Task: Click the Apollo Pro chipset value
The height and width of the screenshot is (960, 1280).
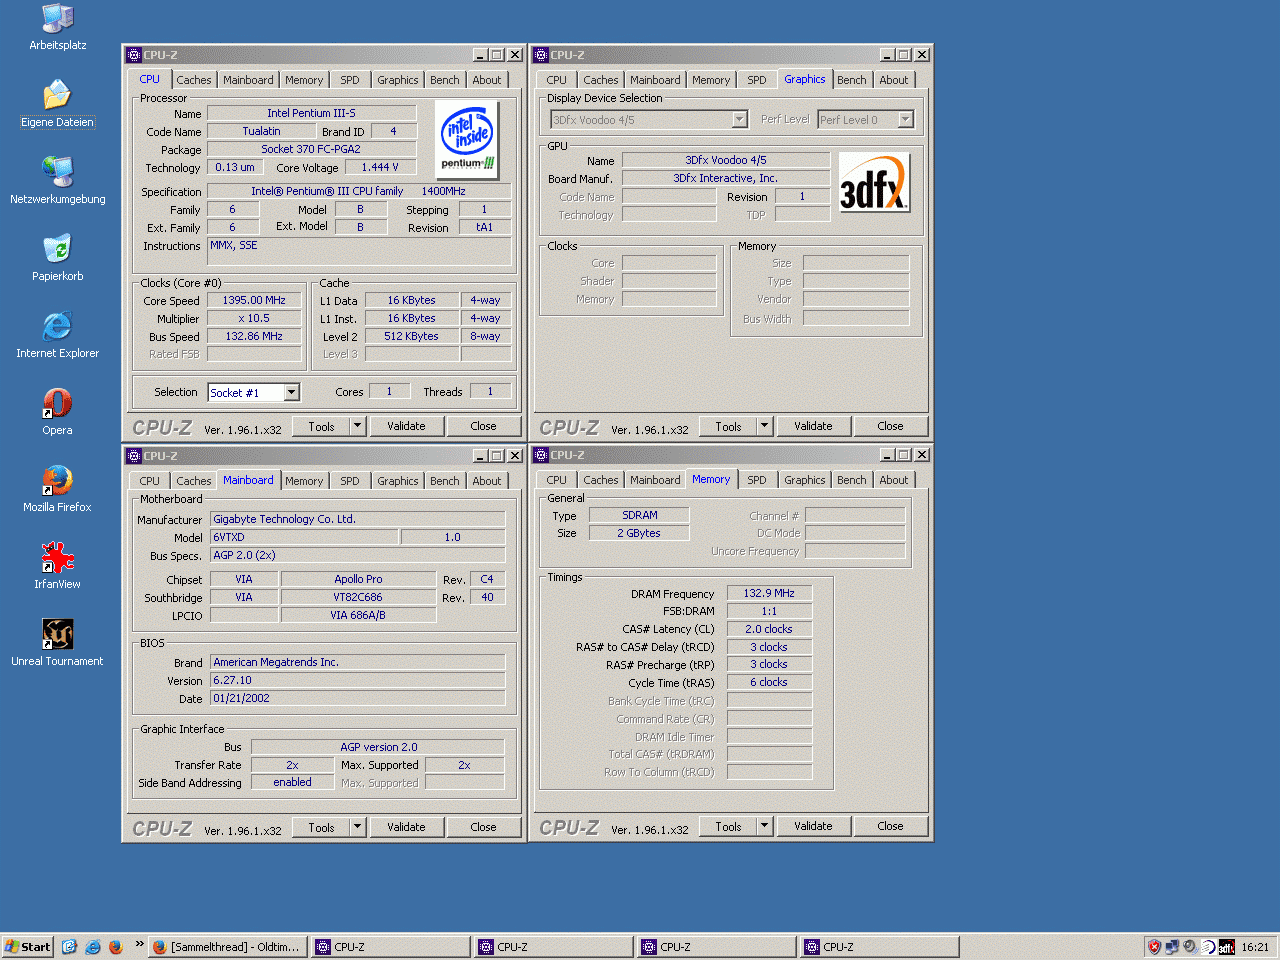Action: [x=358, y=579]
